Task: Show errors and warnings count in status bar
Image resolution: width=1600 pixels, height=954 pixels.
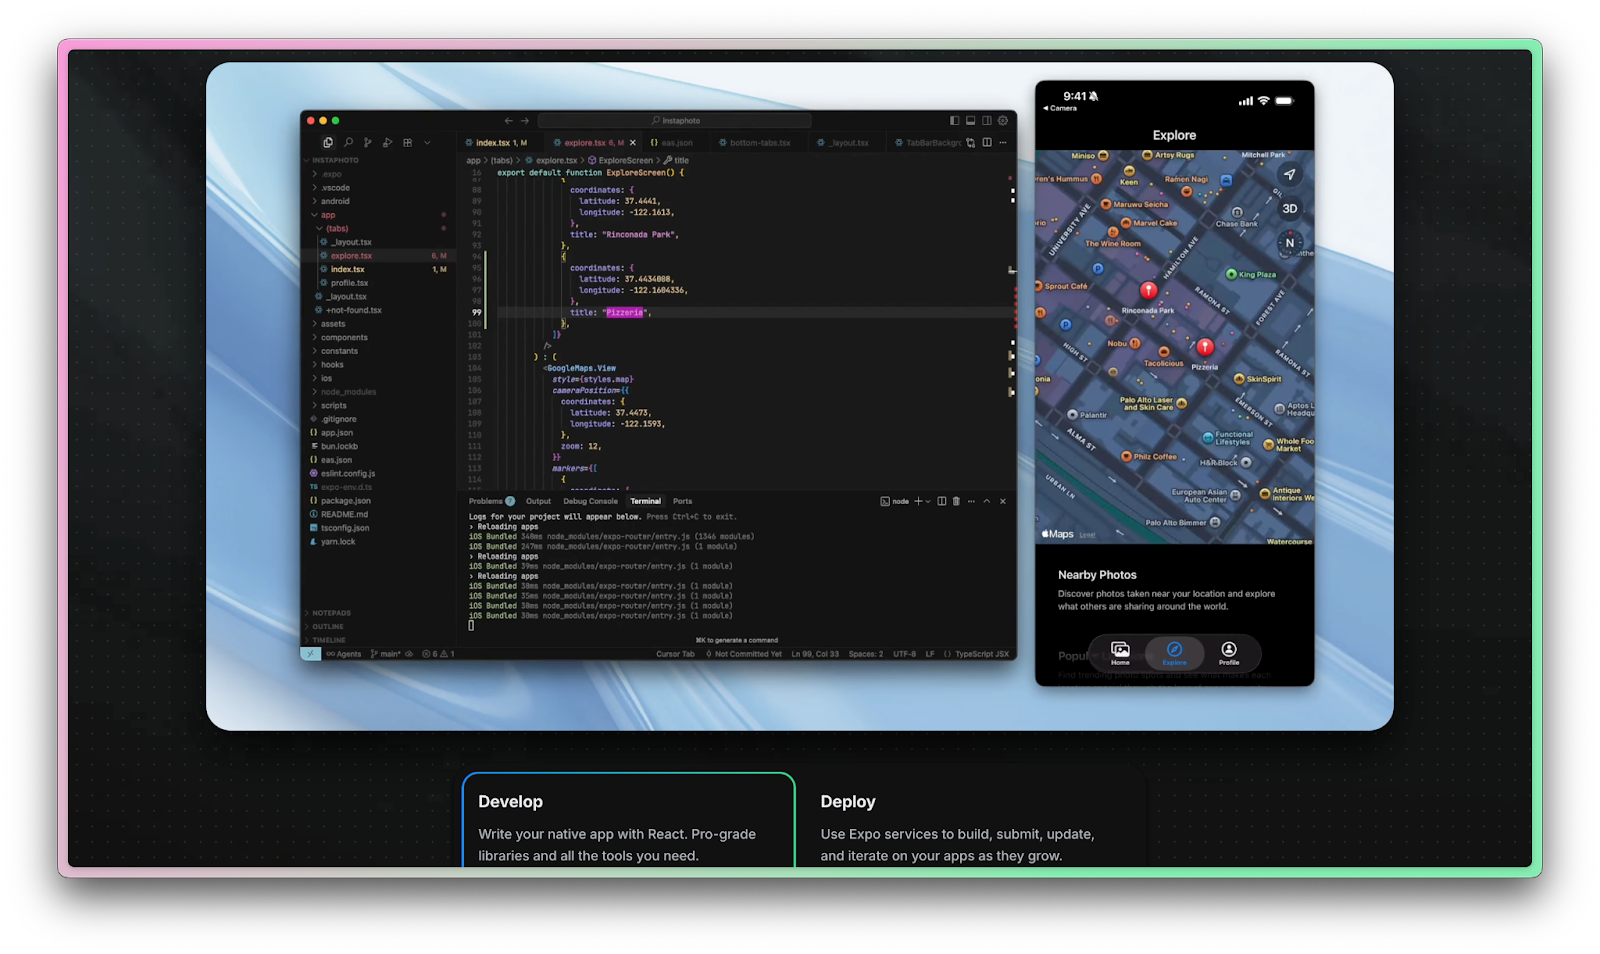Action: (x=438, y=654)
